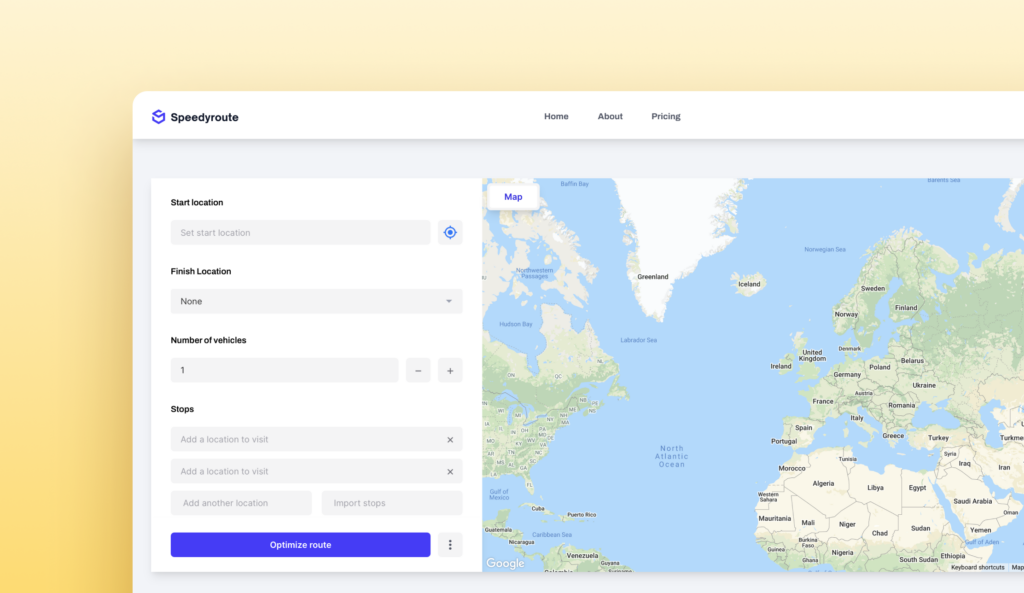
Task: Select the Number of vehicles field showing 1
Action: click(x=284, y=370)
